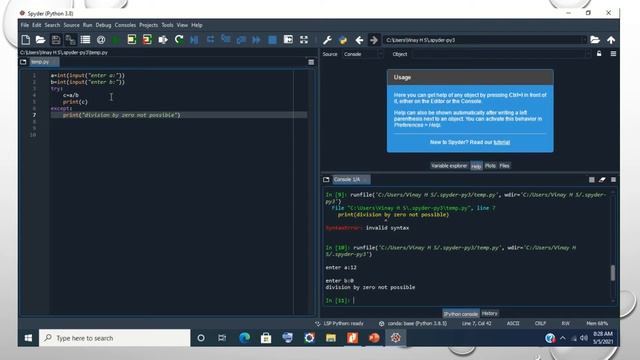640x360 pixels.
Task: Open editor pane options menu
Action: coord(311,62)
